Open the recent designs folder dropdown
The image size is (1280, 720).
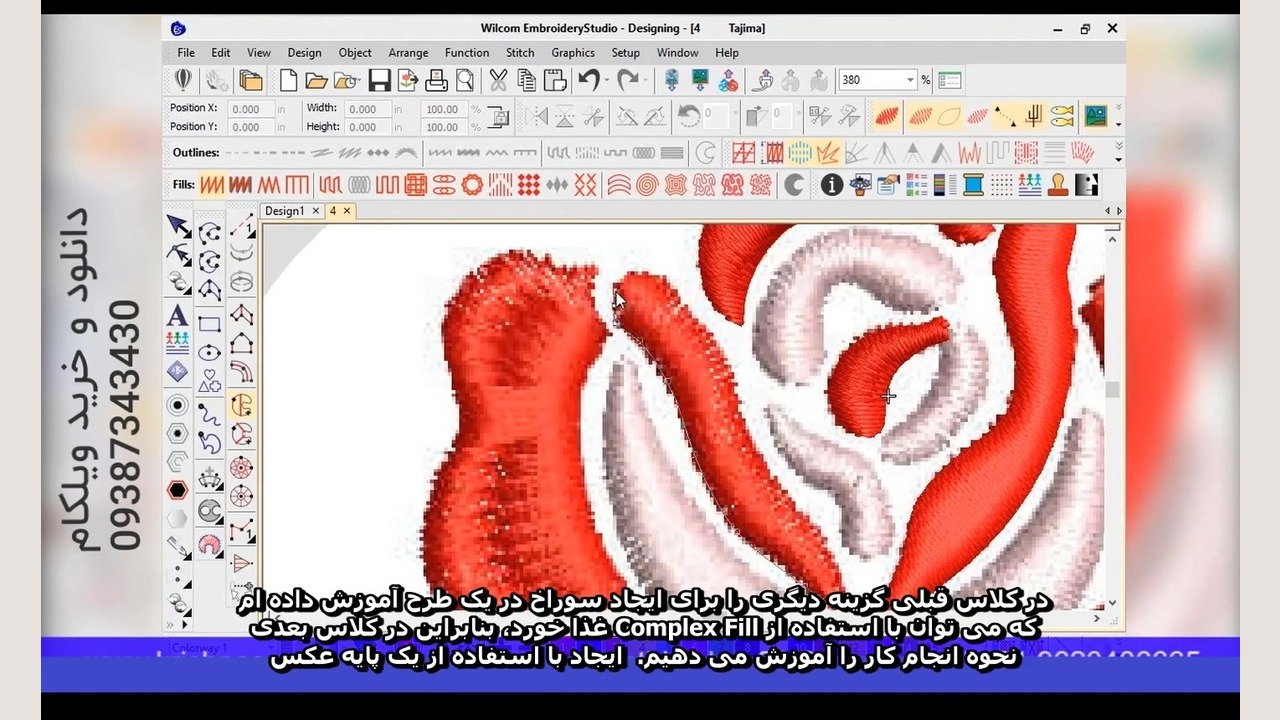pos(346,81)
